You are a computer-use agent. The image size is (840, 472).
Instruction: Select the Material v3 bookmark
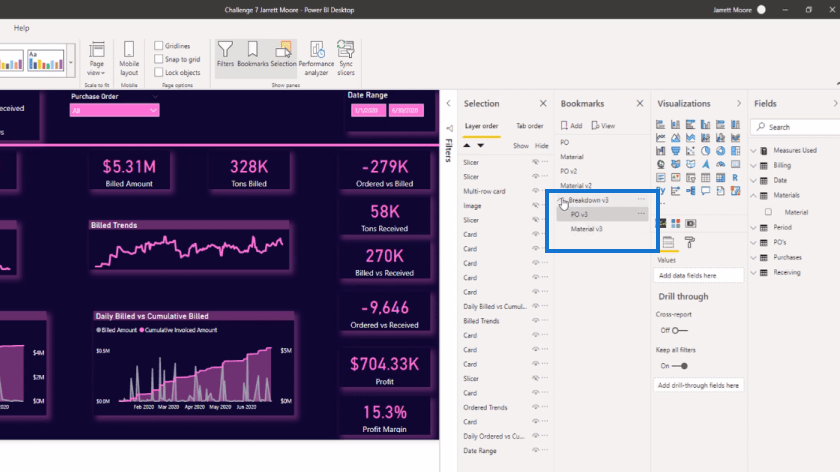click(586, 229)
